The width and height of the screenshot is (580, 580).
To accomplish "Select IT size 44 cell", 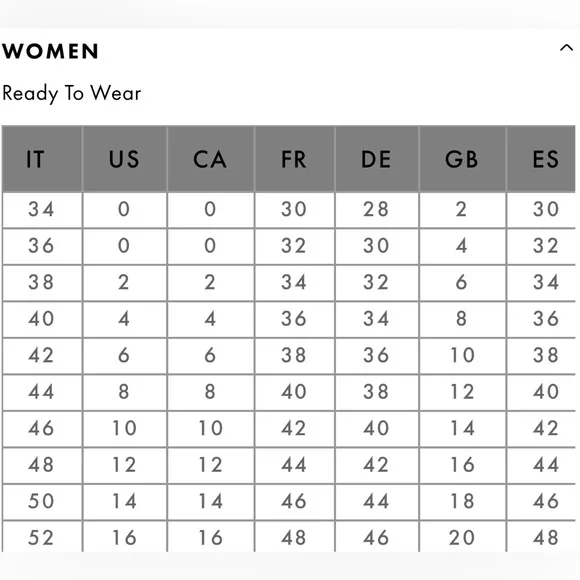I will tap(42, 392).
